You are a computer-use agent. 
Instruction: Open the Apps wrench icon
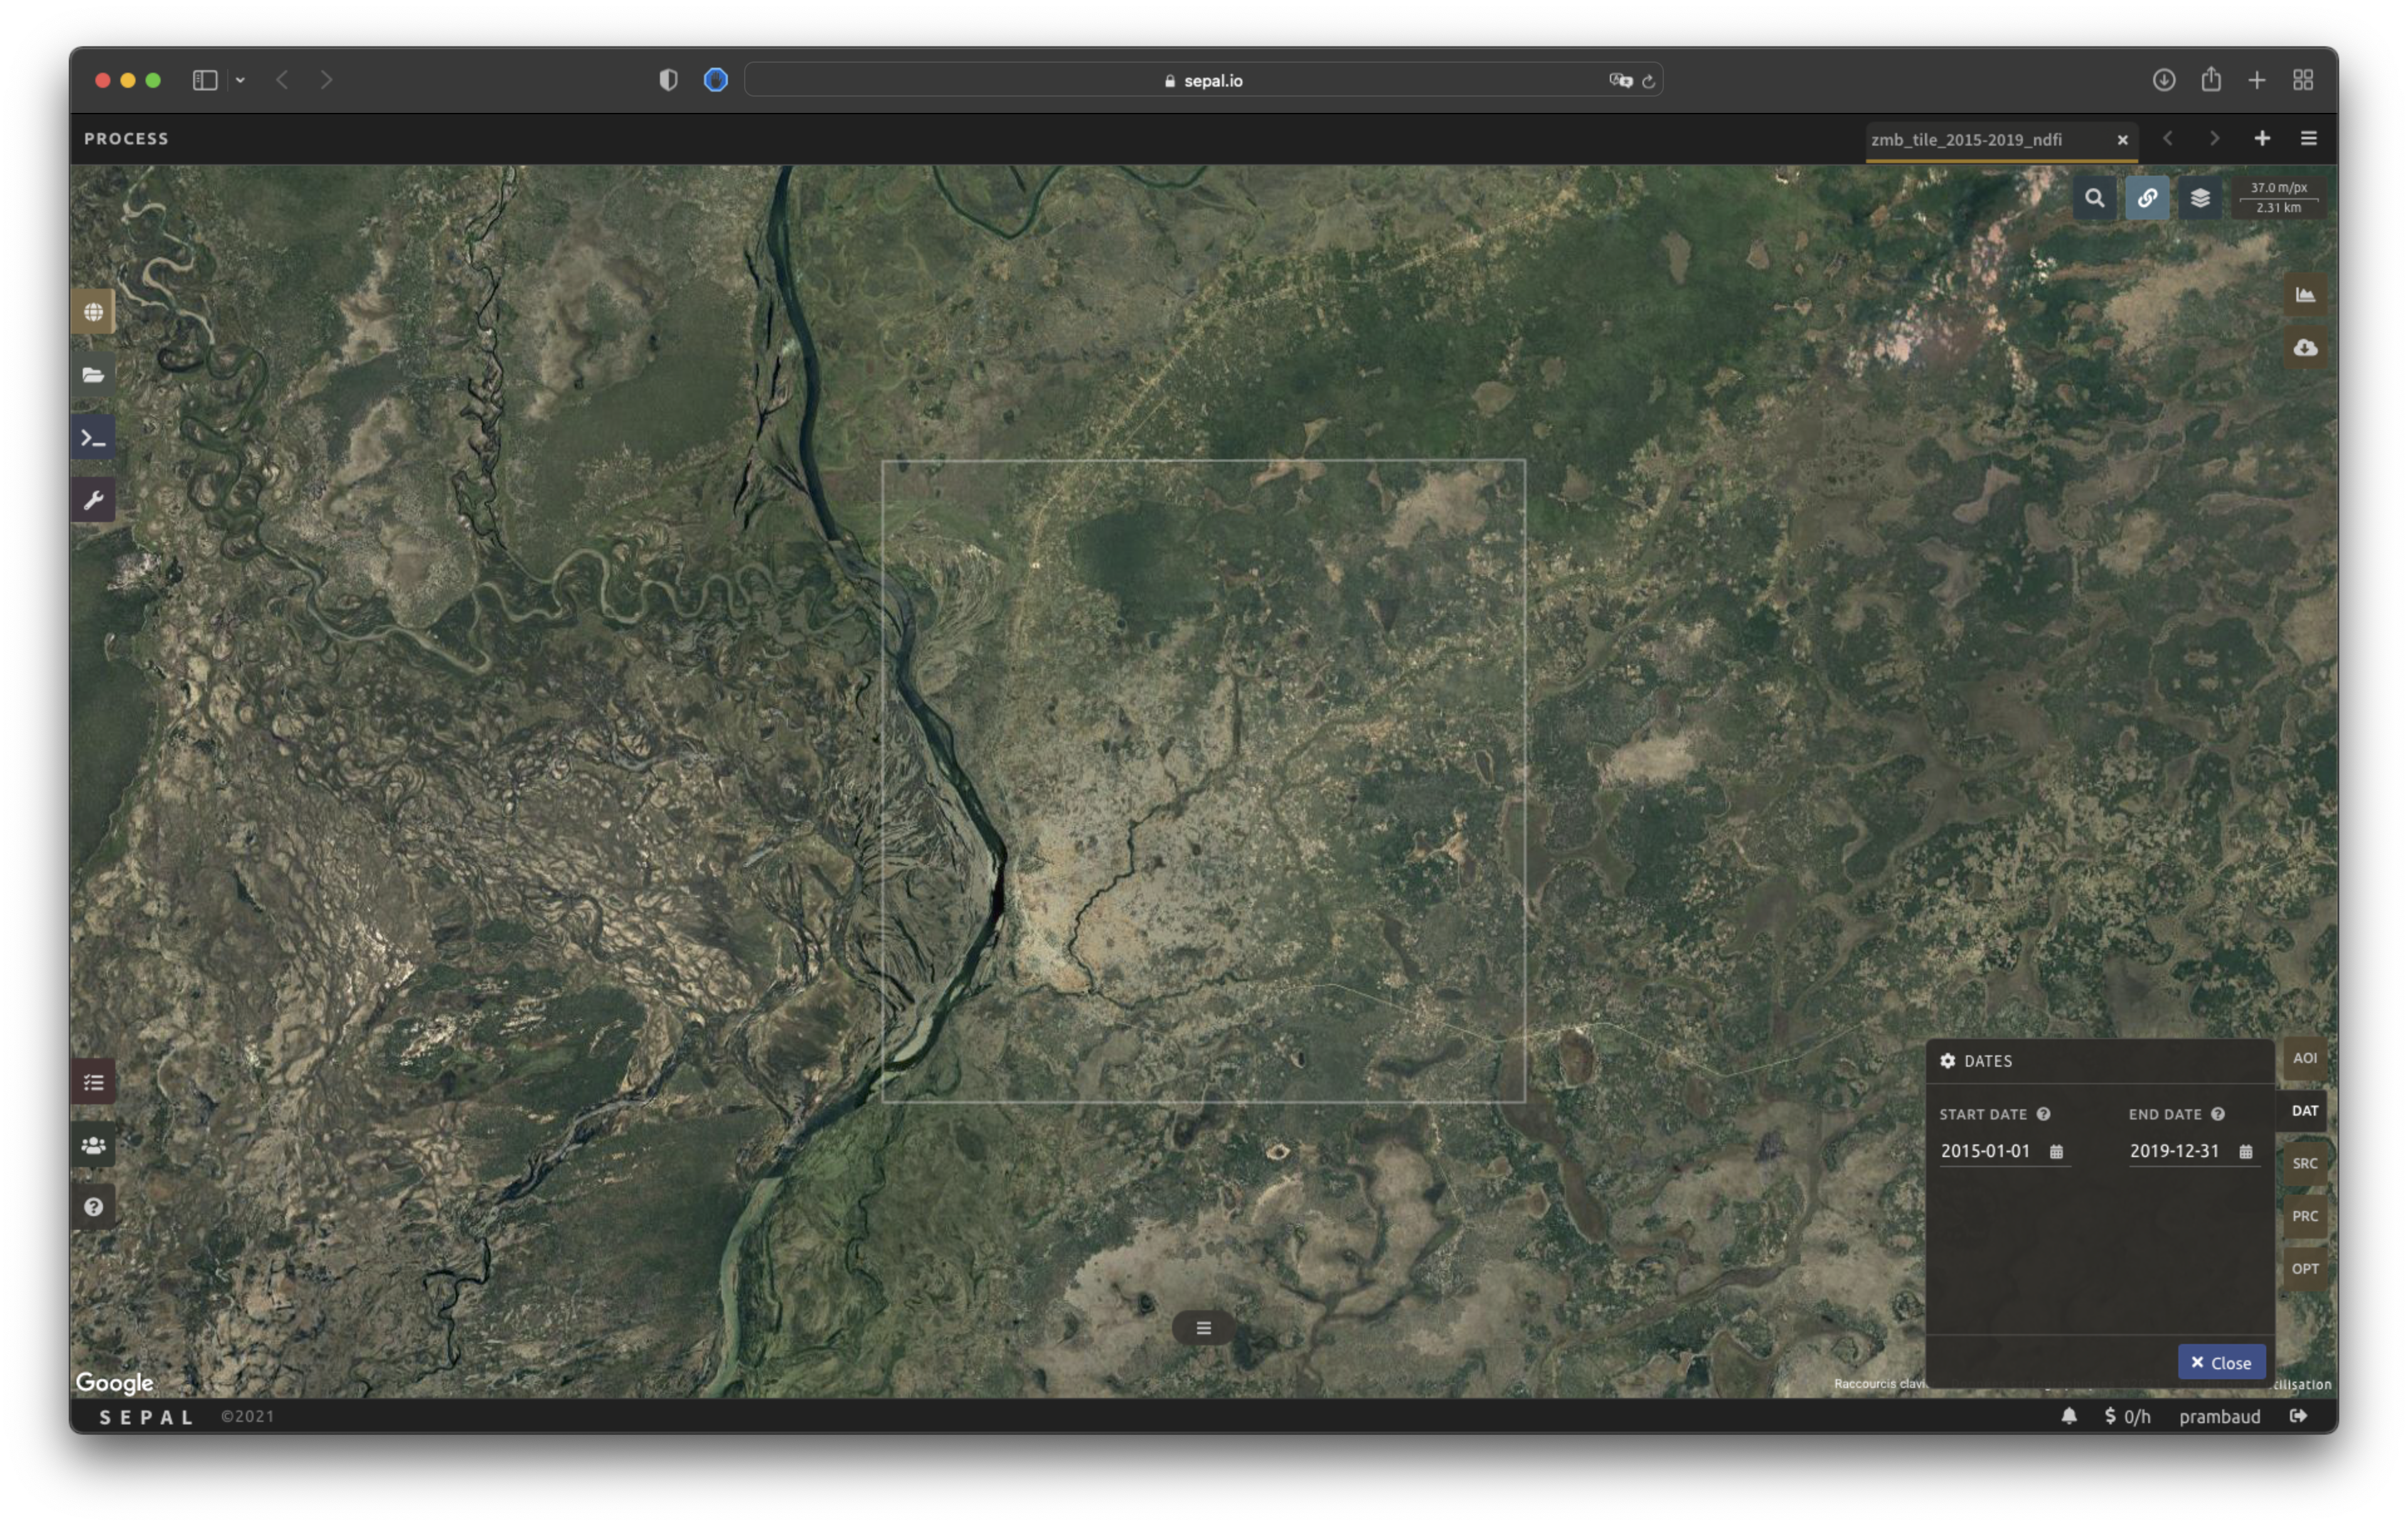[93, 500]
